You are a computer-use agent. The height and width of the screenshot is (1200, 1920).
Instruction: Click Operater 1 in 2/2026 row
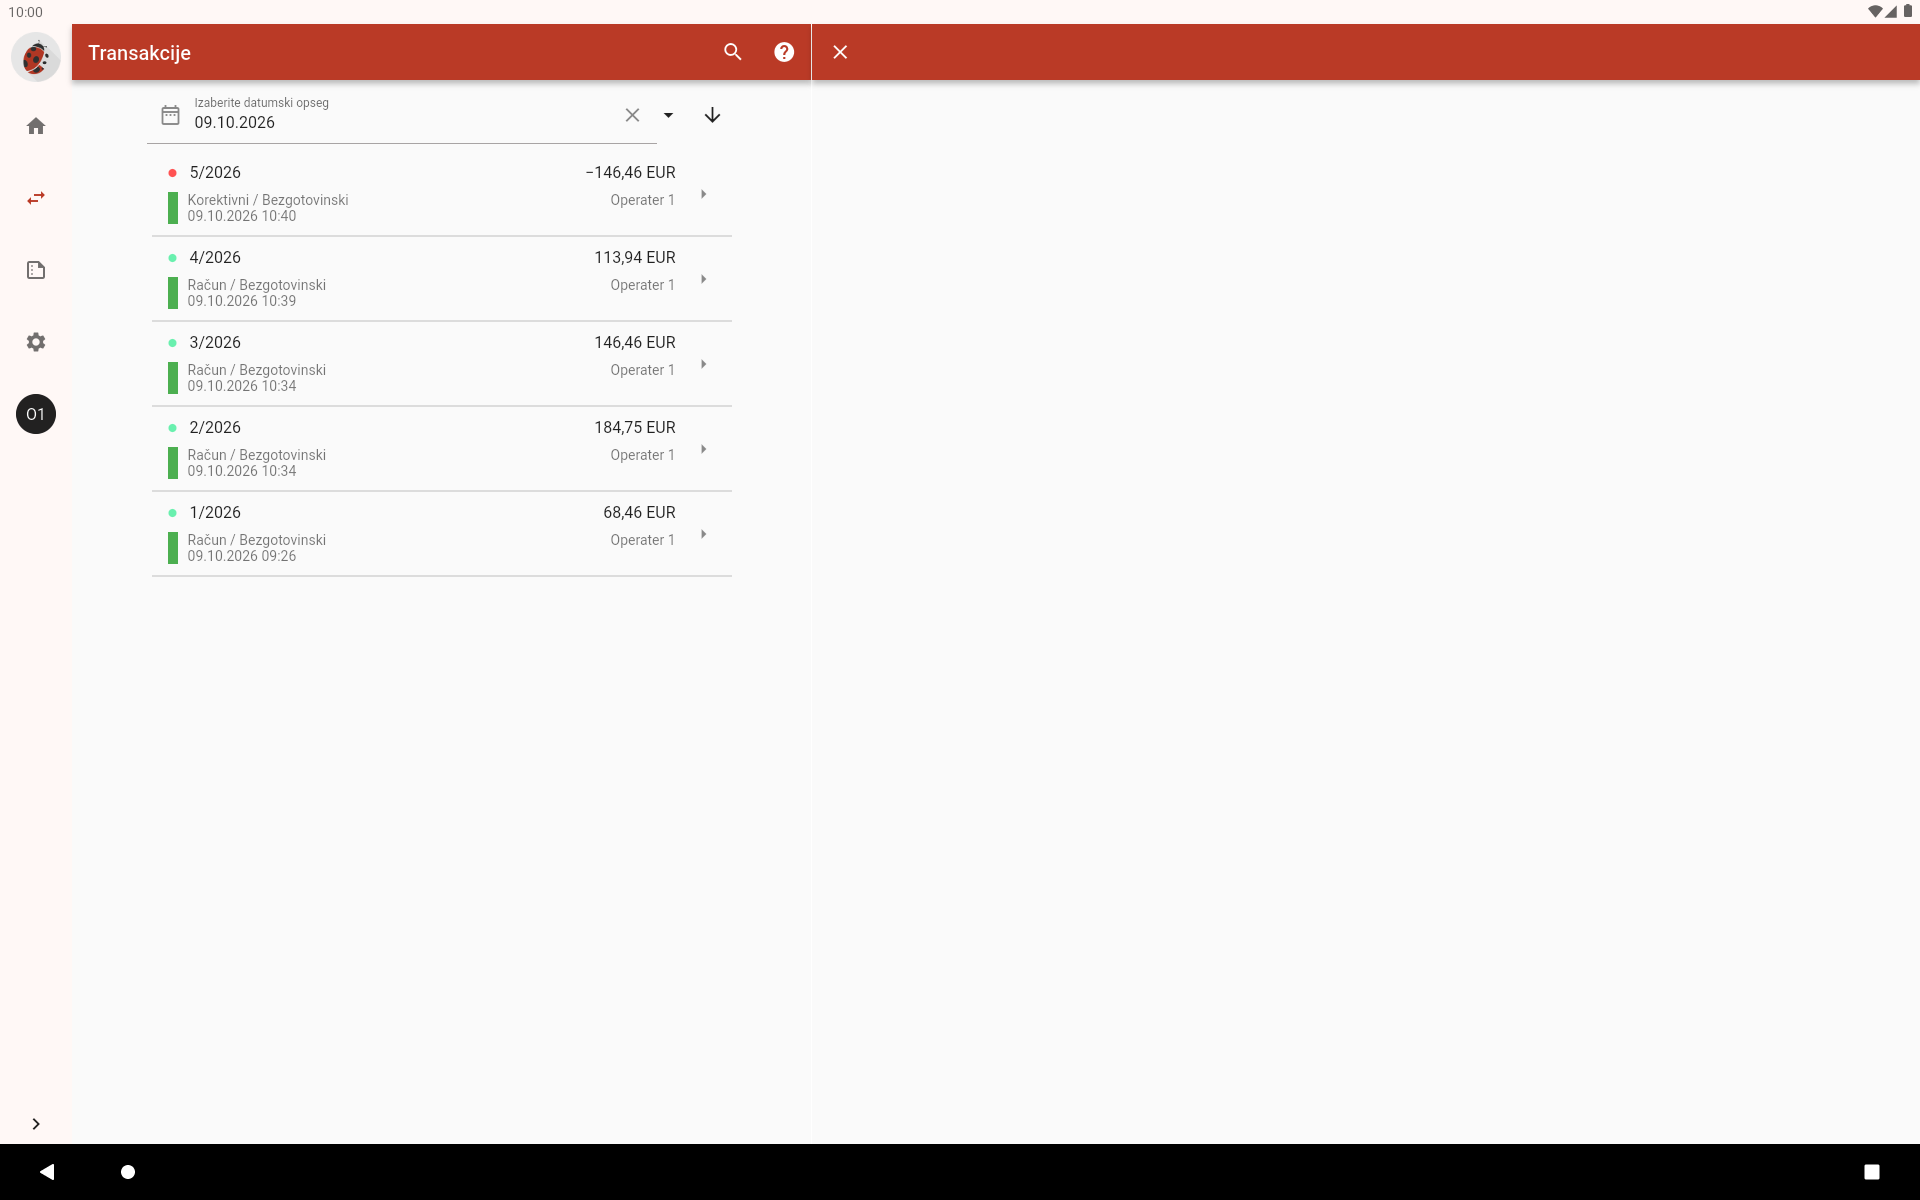643,455
